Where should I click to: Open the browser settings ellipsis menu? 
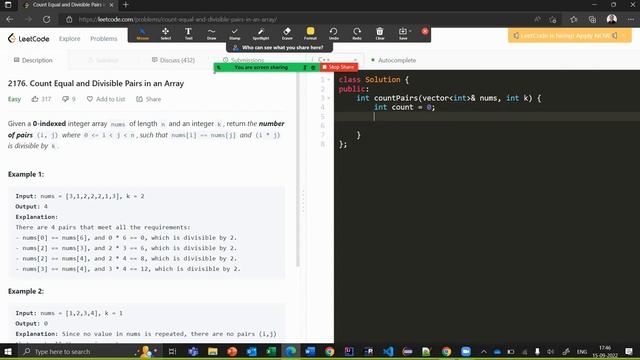tap(631, 19)
